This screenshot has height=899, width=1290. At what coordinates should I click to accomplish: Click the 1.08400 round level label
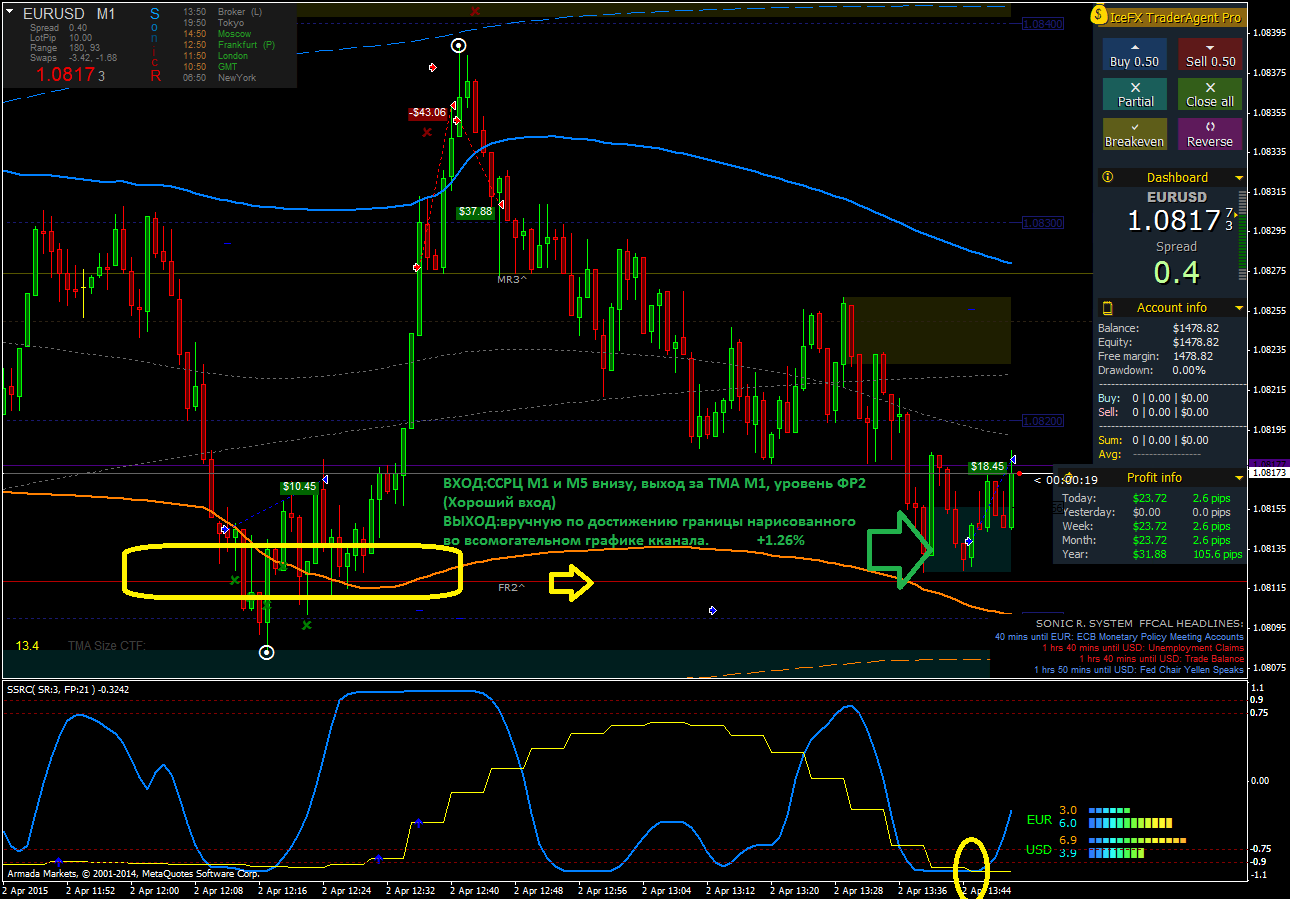coord(1043,23)
